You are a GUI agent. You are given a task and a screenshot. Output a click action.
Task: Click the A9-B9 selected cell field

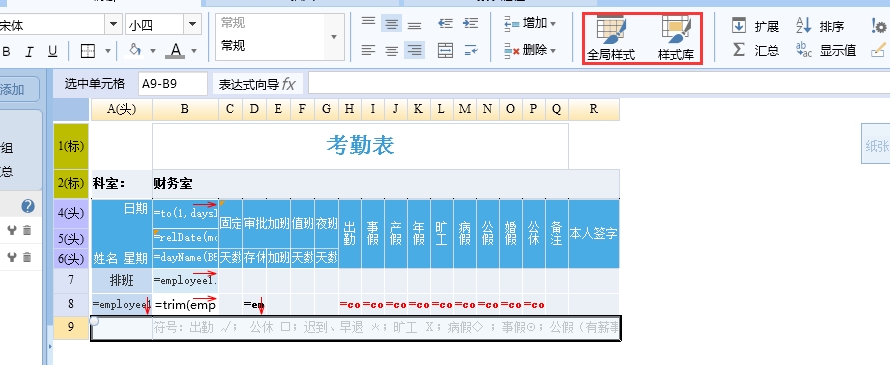(173, 84)
